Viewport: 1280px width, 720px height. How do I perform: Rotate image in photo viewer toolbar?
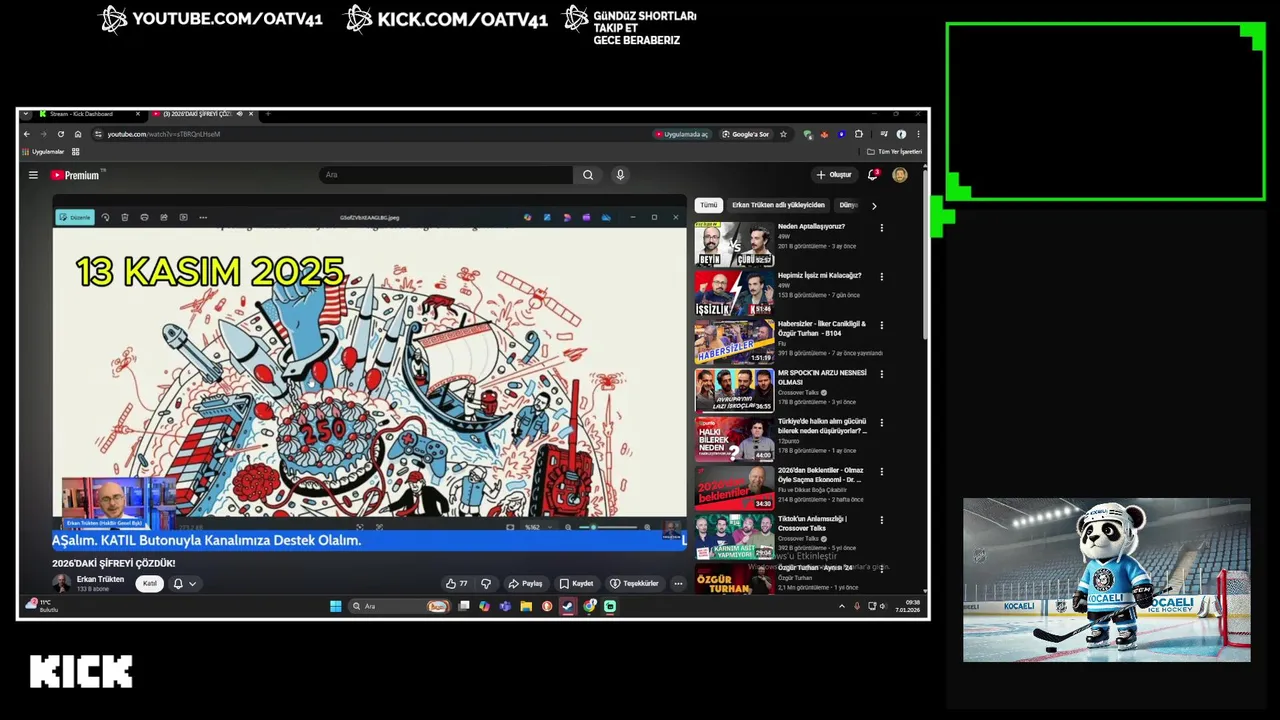tap(105, 217)
